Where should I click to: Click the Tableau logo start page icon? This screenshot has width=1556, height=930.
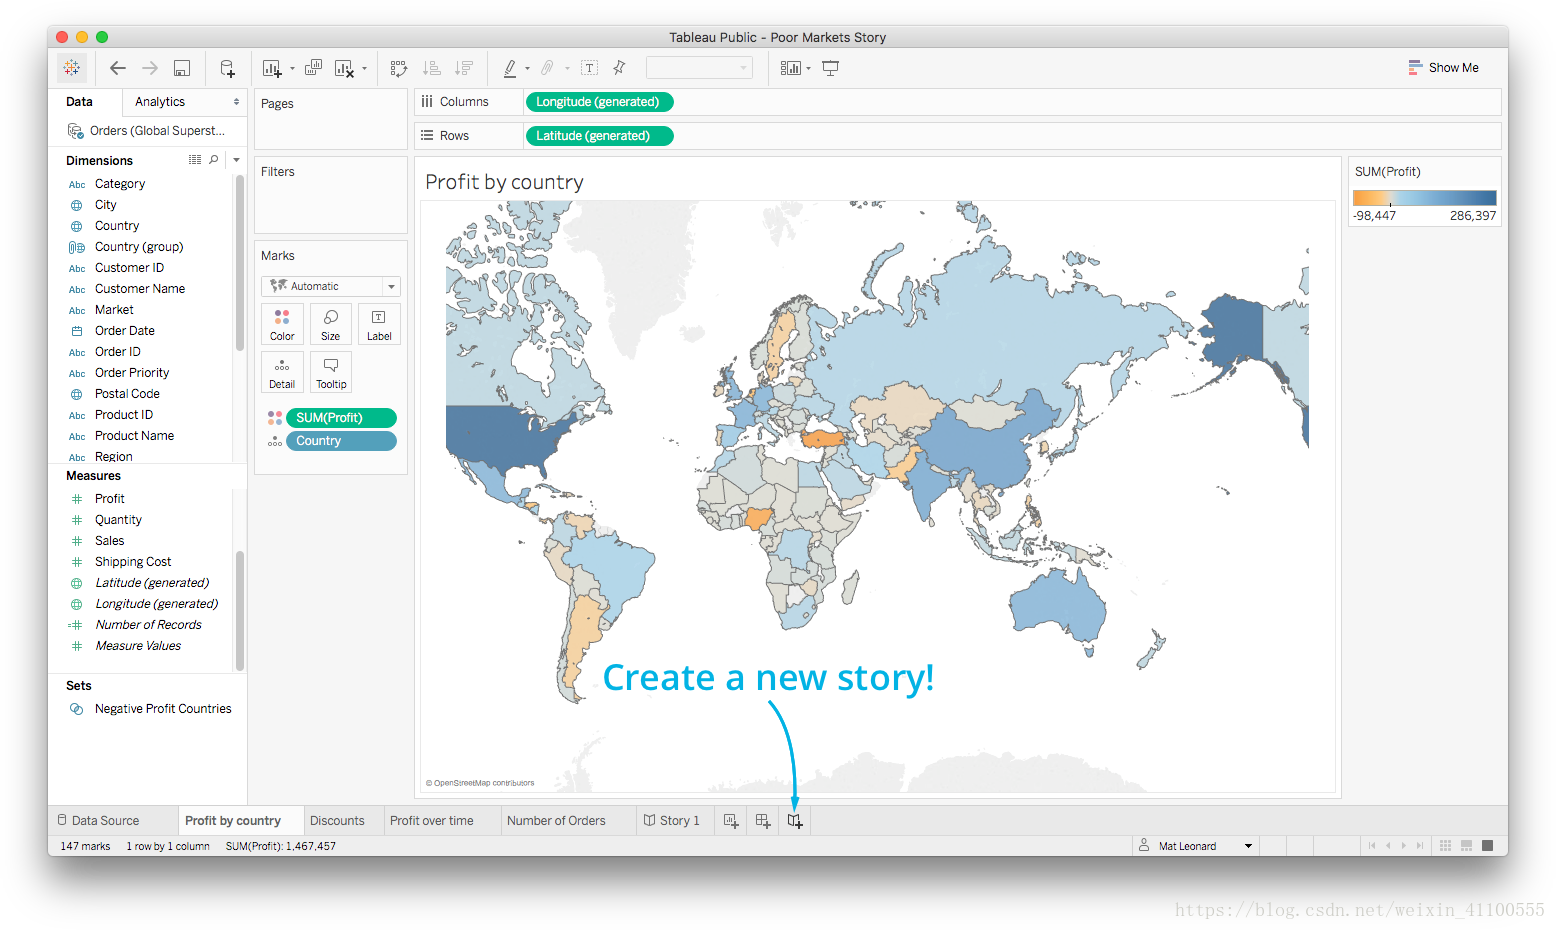(x=72, y=68)
